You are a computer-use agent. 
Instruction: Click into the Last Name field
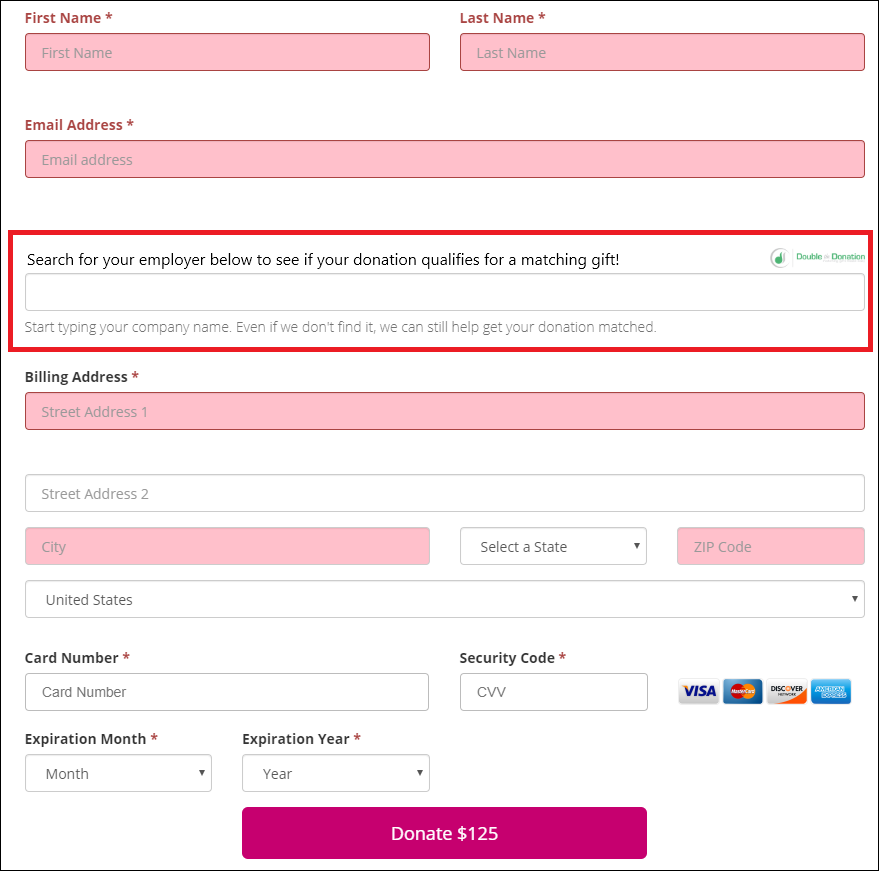662,53
